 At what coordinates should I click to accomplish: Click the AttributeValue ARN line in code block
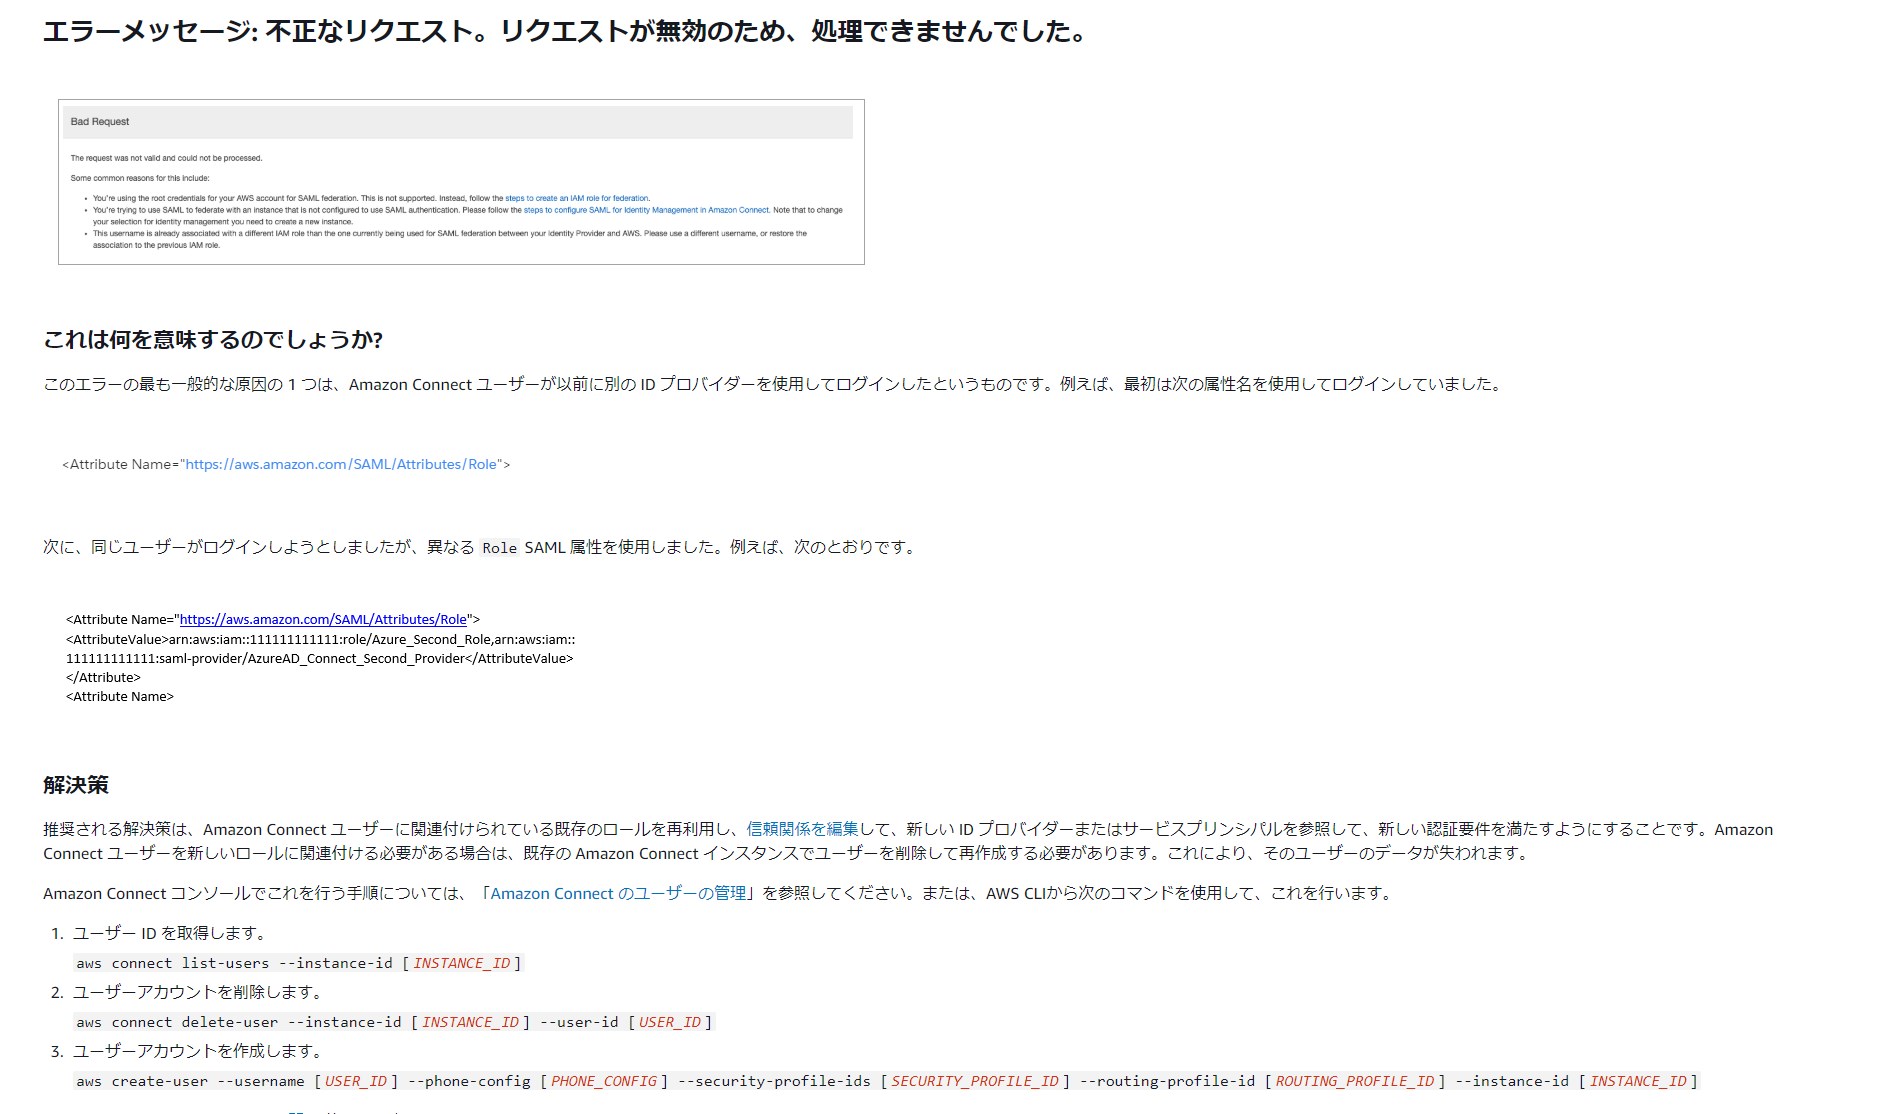point(320,640)
